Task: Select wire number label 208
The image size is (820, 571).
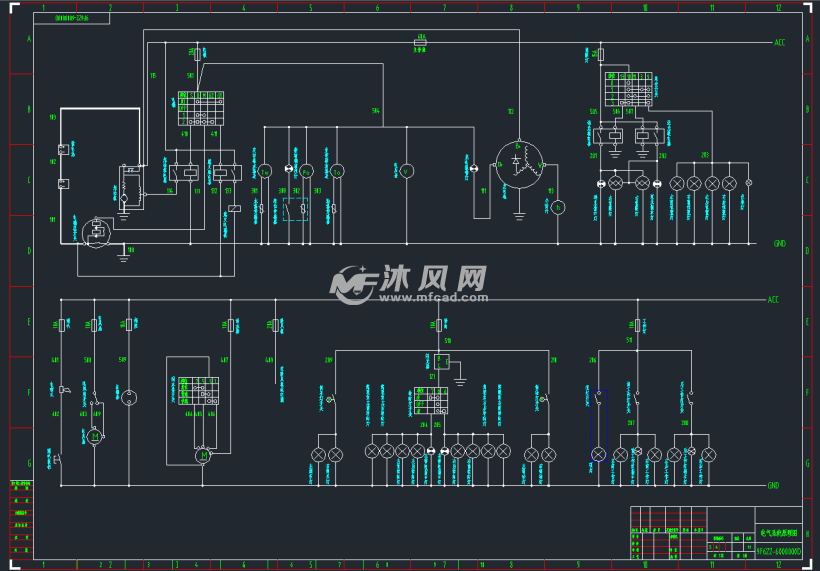Action: 685,422
